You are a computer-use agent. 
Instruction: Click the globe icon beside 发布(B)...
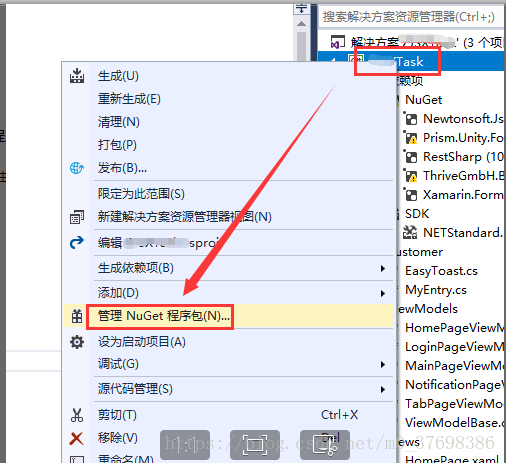click(x=77, y=168)
